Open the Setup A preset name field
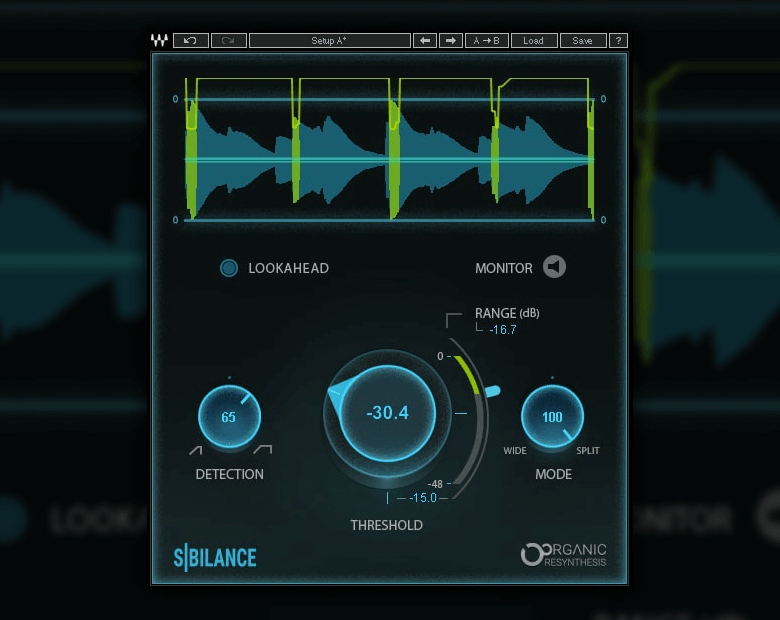 point(329,40)
